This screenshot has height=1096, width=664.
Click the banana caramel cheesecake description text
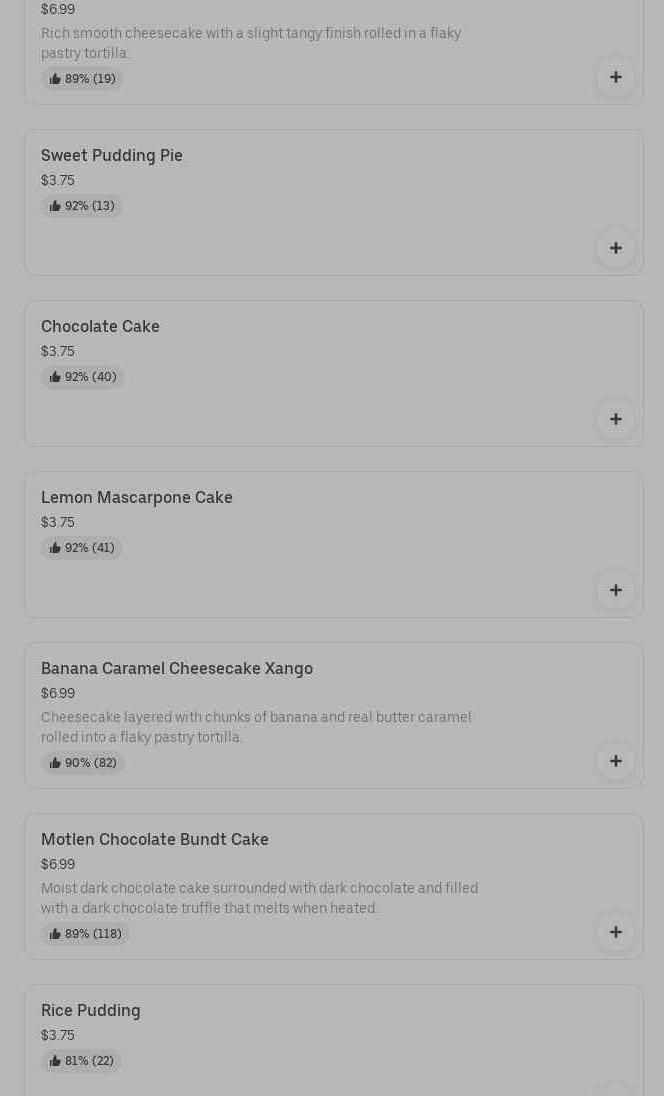pyautogui.click(x=256, y=727)
